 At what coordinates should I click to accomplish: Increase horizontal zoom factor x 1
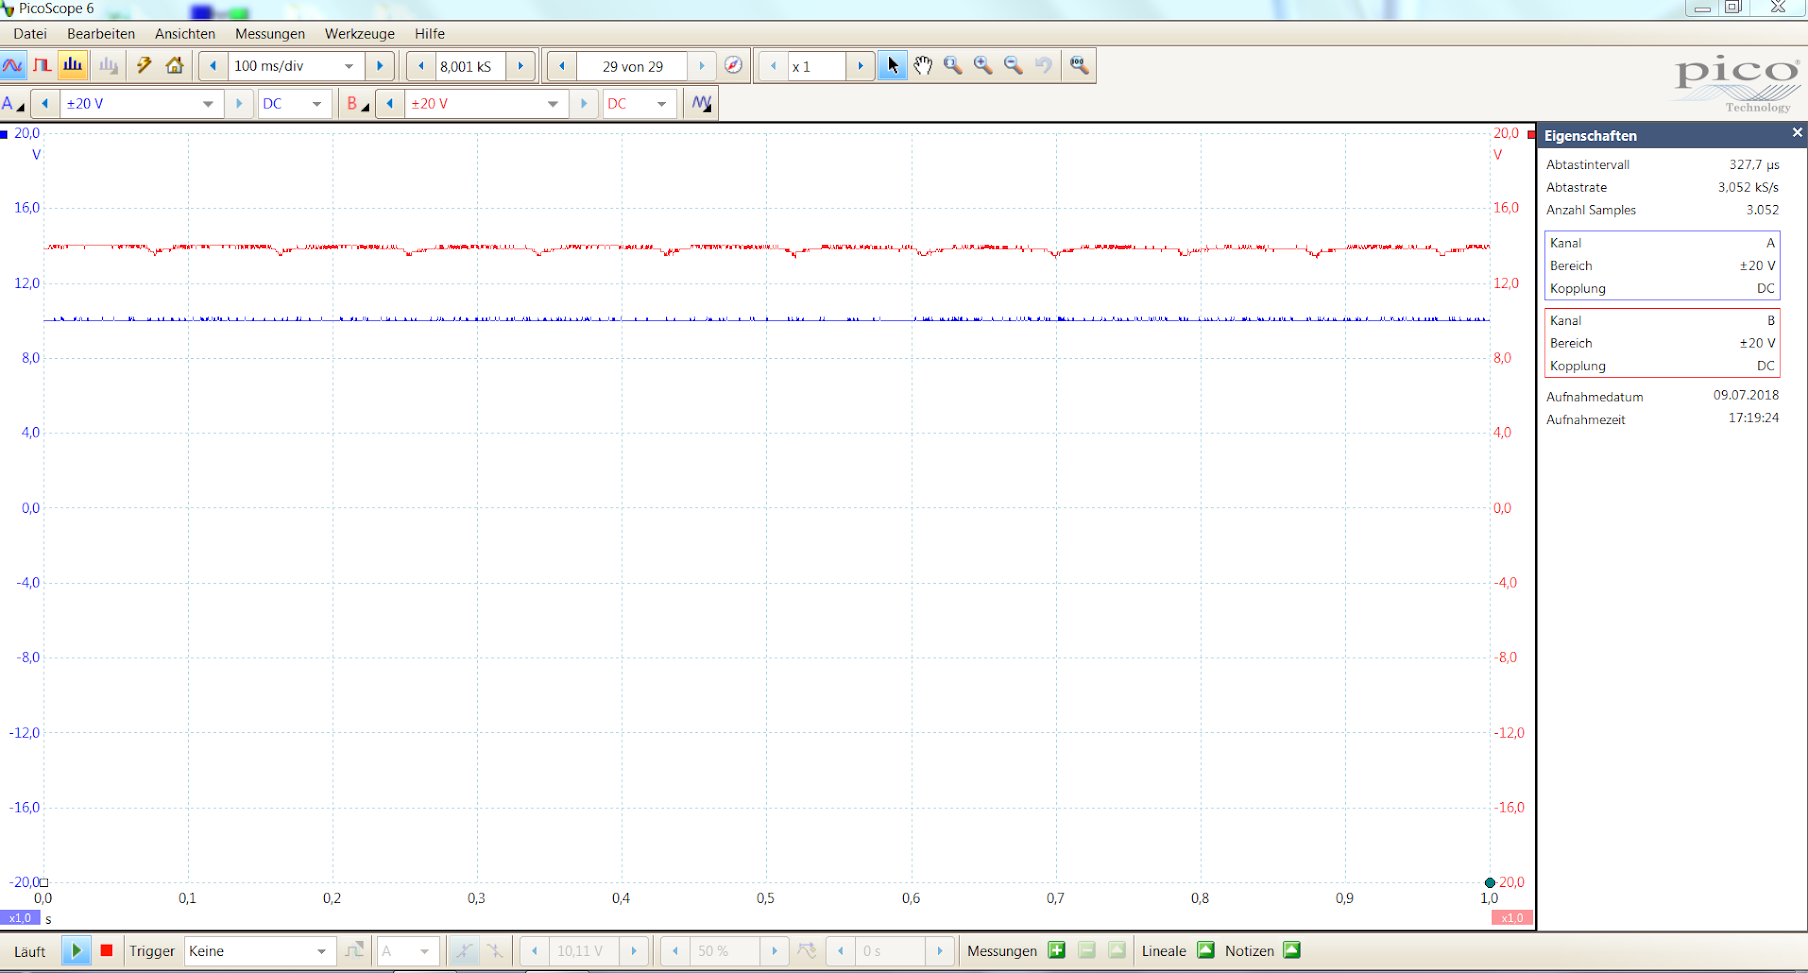(860, 66)
